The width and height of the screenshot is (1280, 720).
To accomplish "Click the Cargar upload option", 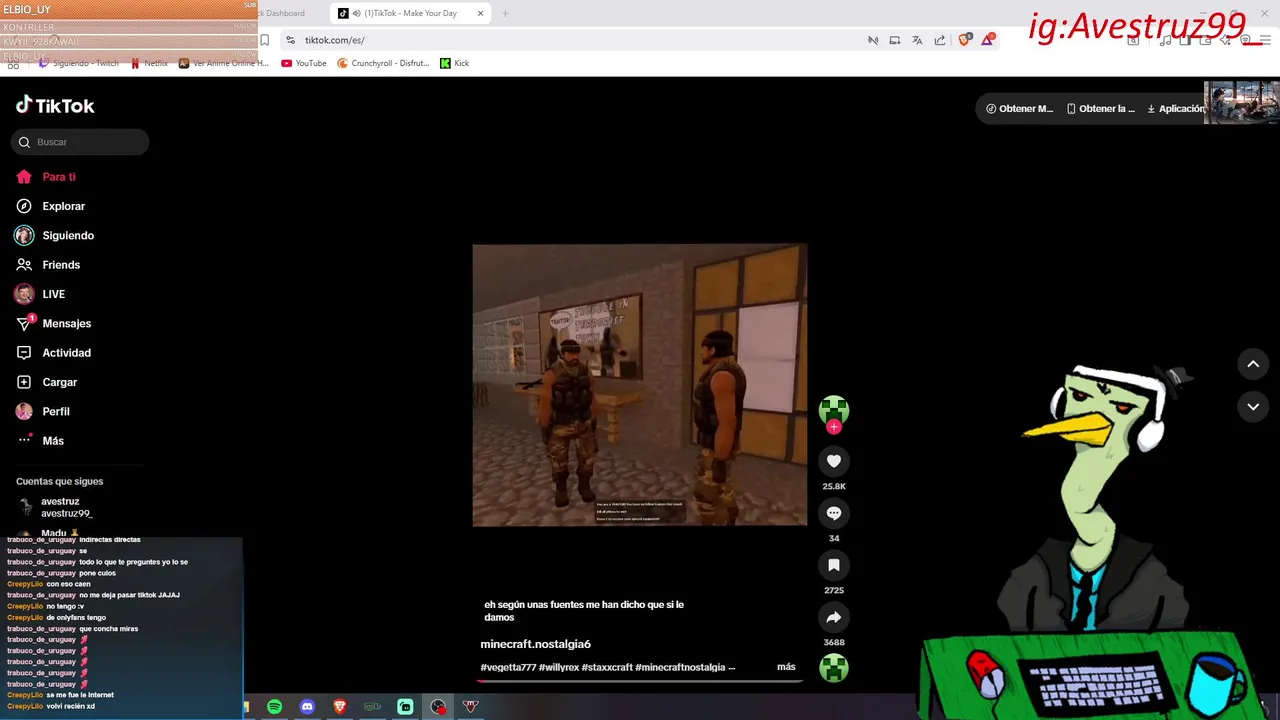I will [46, 382].
